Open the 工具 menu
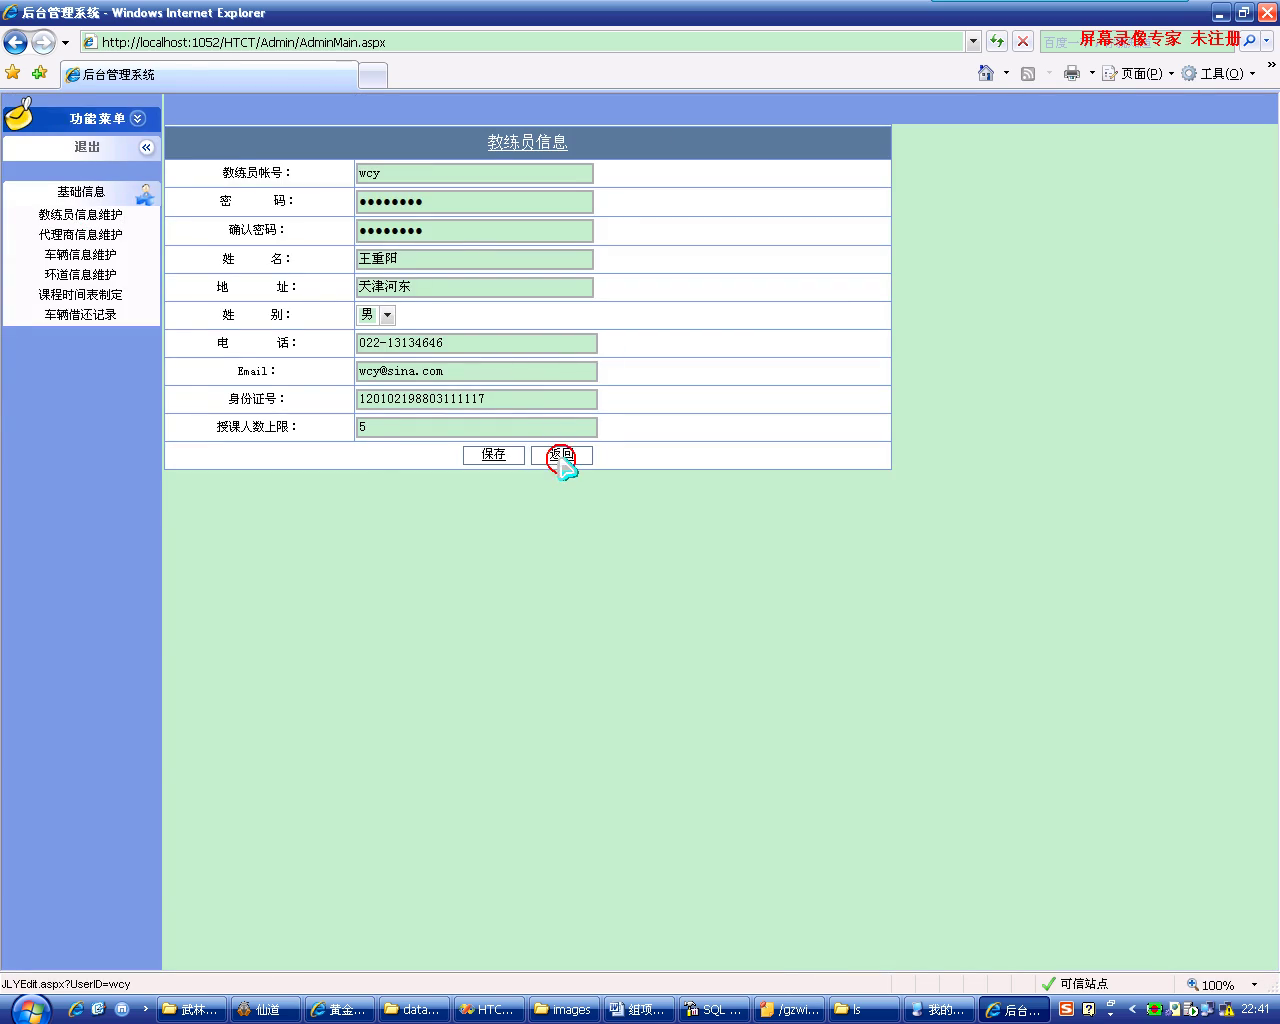Viewport: 1280px width, 1024px height. pos(1220,73)
